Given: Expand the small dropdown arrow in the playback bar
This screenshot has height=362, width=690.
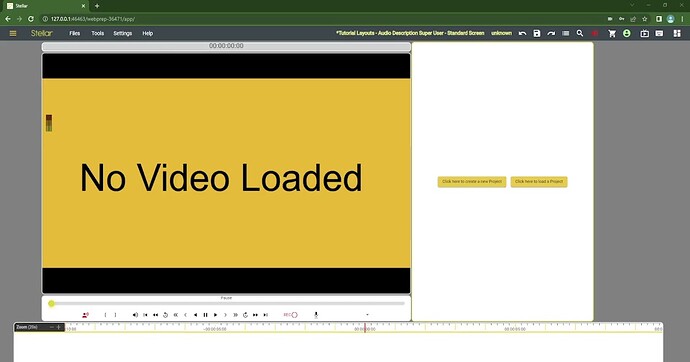Looking at the screenshot, I should (x=367, y=315).
